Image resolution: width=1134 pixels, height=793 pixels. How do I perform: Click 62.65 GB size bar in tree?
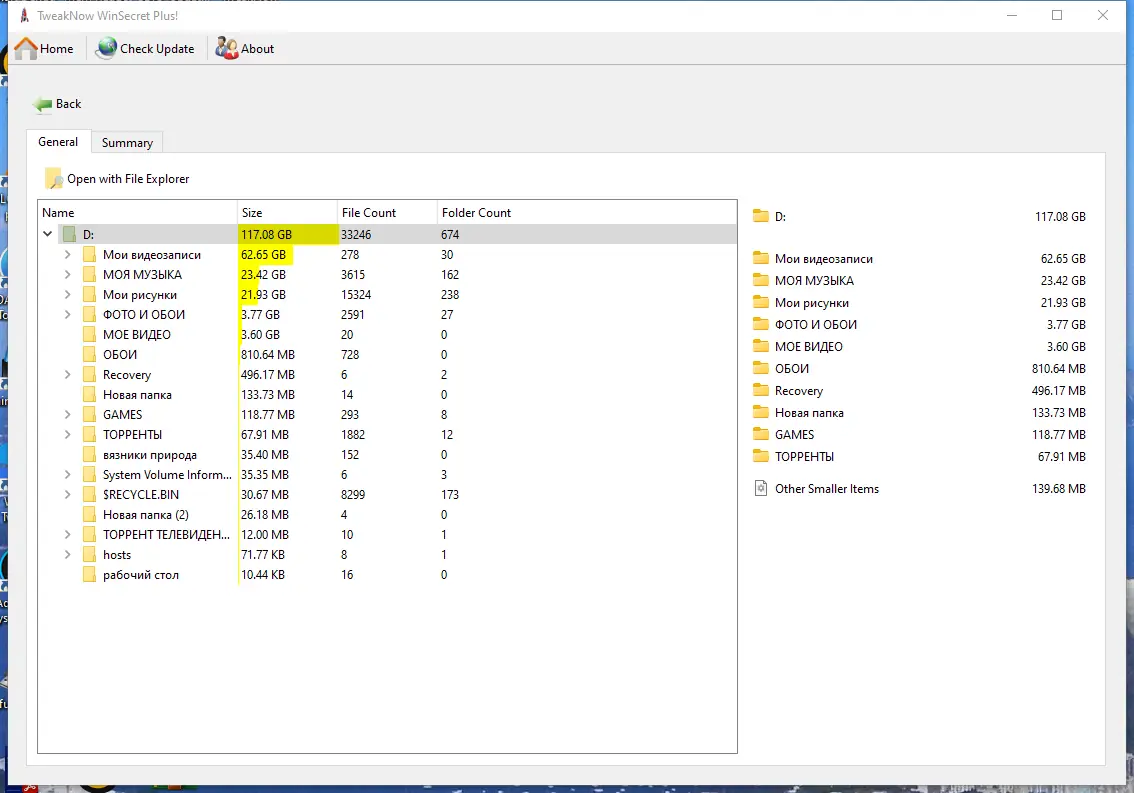pyautogui.click(x=265, y=255)
